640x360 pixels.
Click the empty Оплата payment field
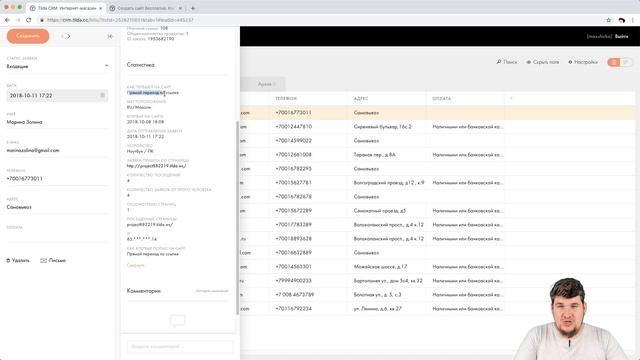[x=57, y=236]
